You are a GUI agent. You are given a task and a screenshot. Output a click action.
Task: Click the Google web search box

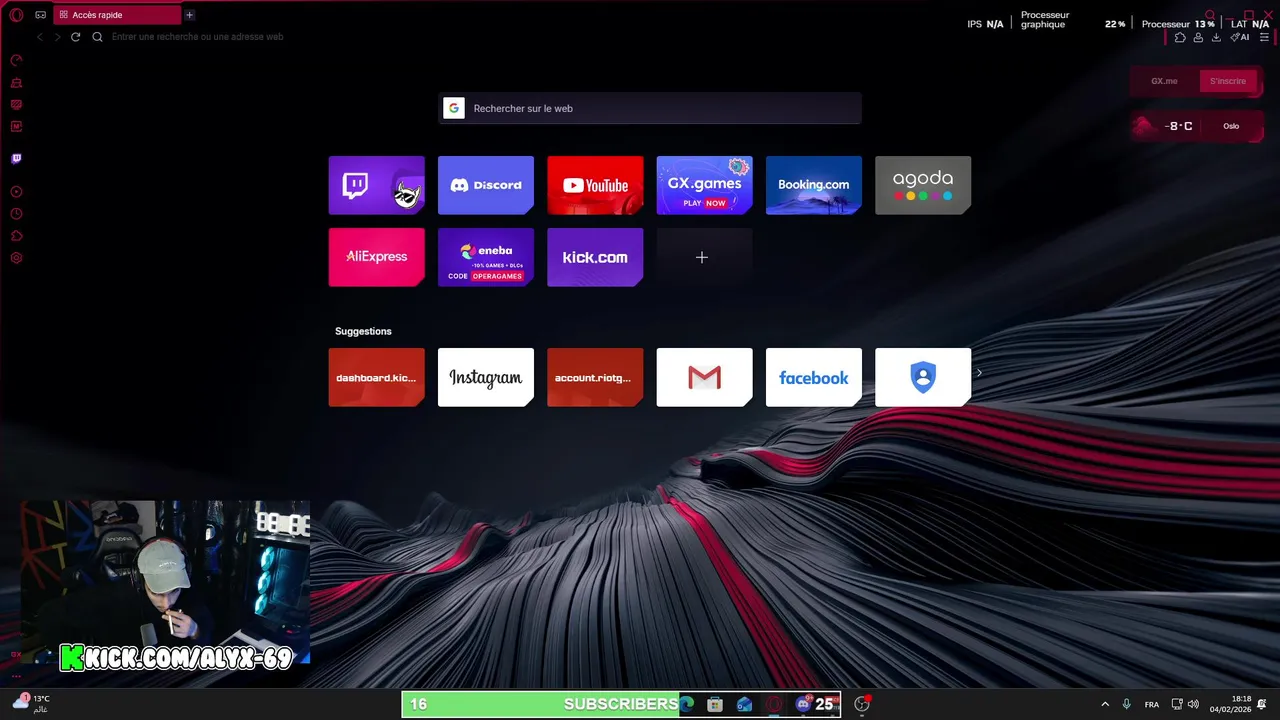tap(650, 108)
